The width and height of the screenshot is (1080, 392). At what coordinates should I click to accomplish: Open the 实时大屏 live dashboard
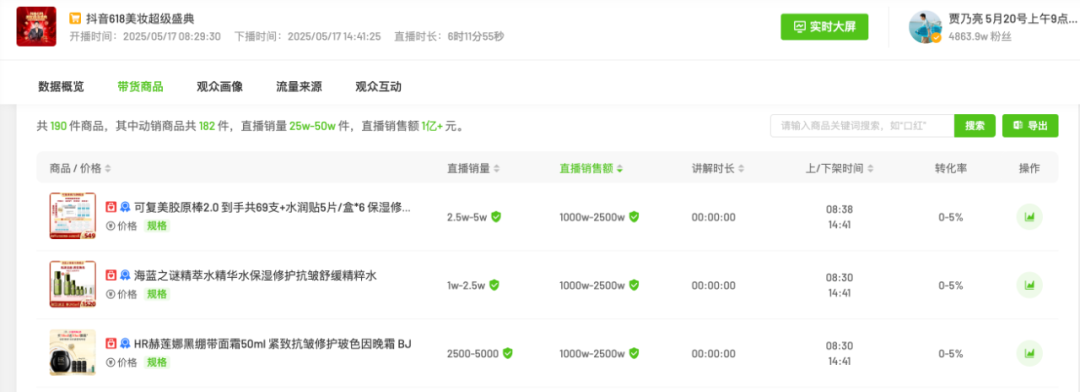(824, 27)
